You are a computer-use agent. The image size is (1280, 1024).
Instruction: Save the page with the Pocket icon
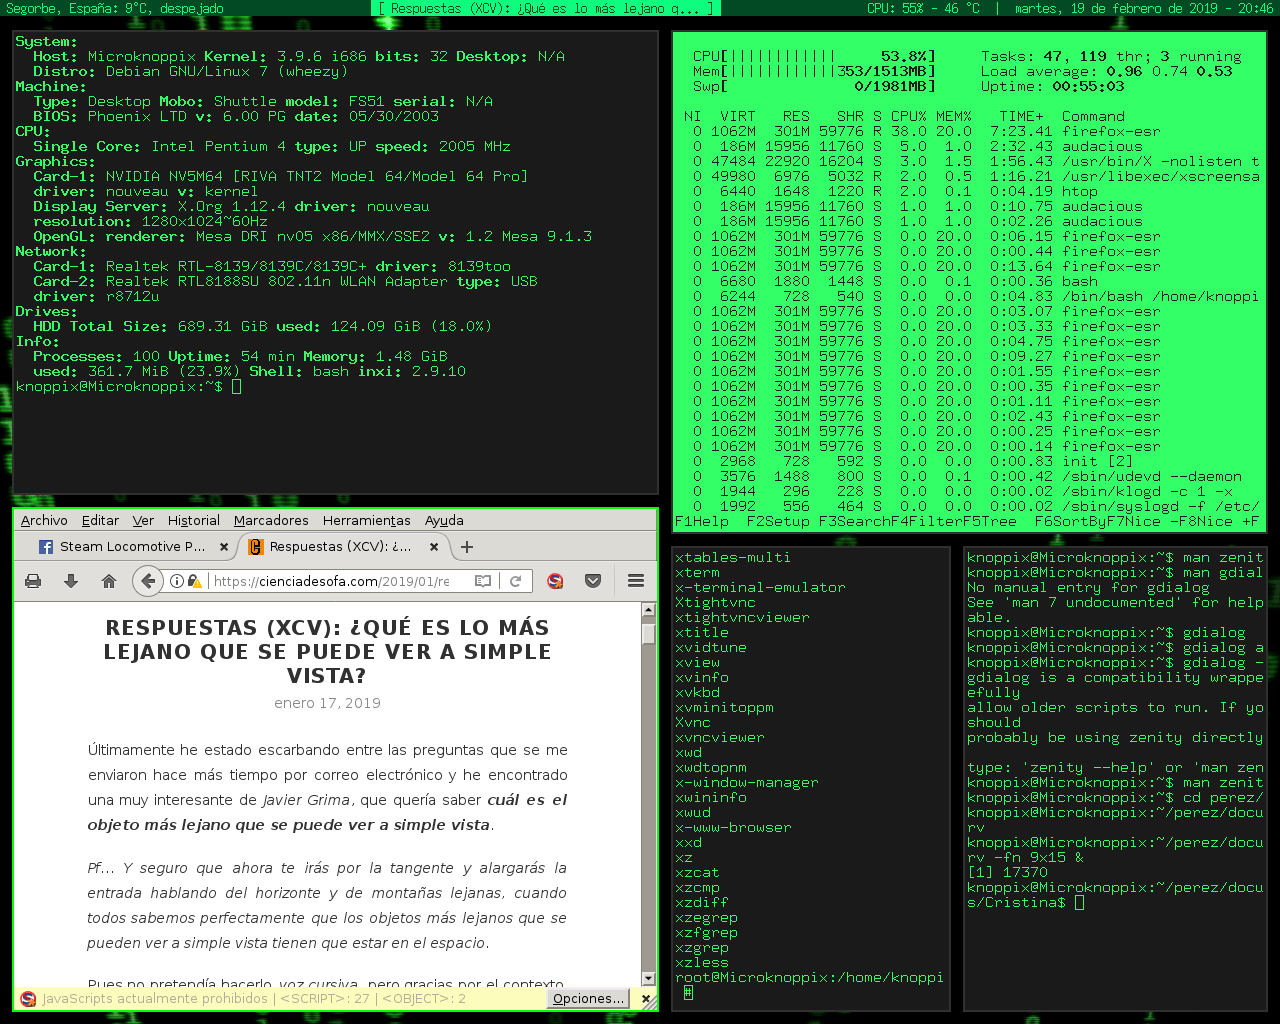[593, 581]
